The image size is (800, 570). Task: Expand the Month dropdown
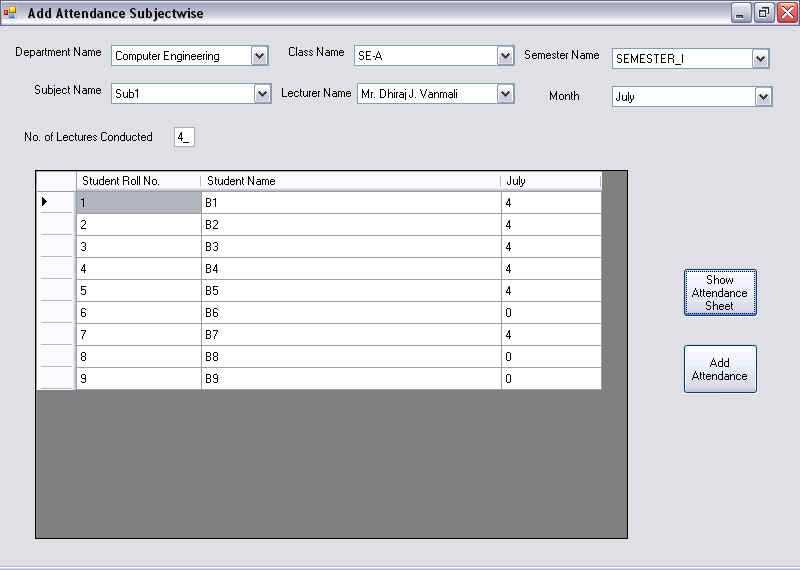763,97
